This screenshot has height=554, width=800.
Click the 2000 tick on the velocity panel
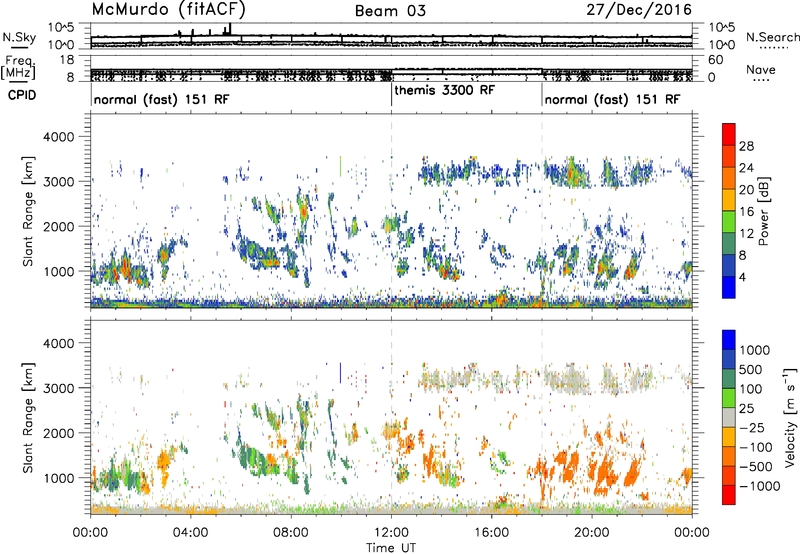61,433
